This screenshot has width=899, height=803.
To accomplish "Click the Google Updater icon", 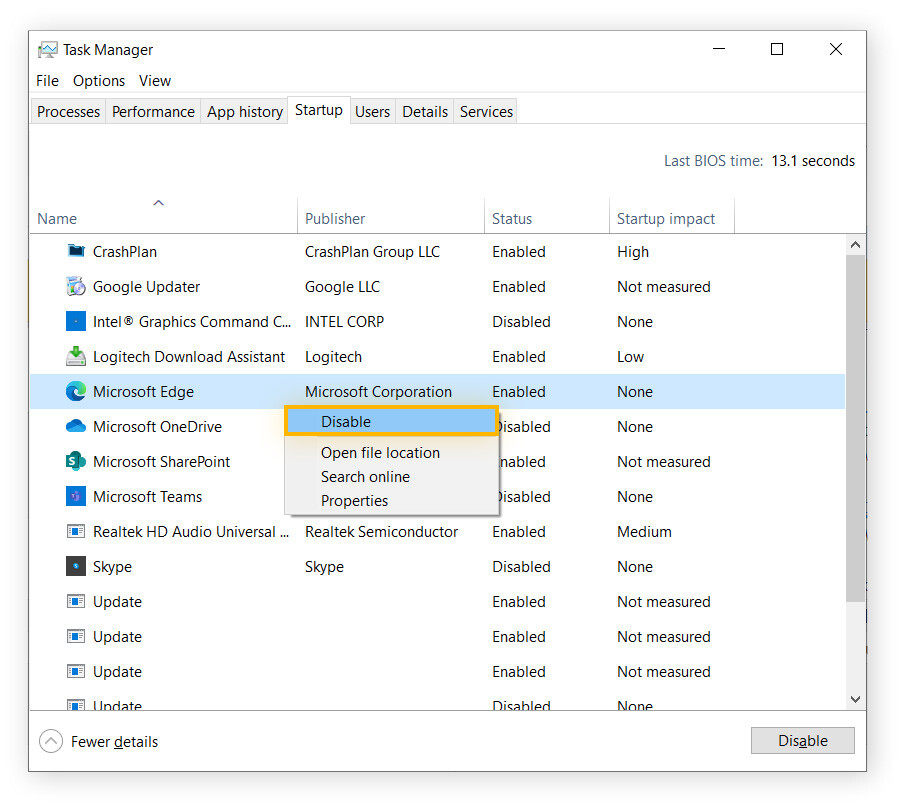I will [x=75, y=286].
